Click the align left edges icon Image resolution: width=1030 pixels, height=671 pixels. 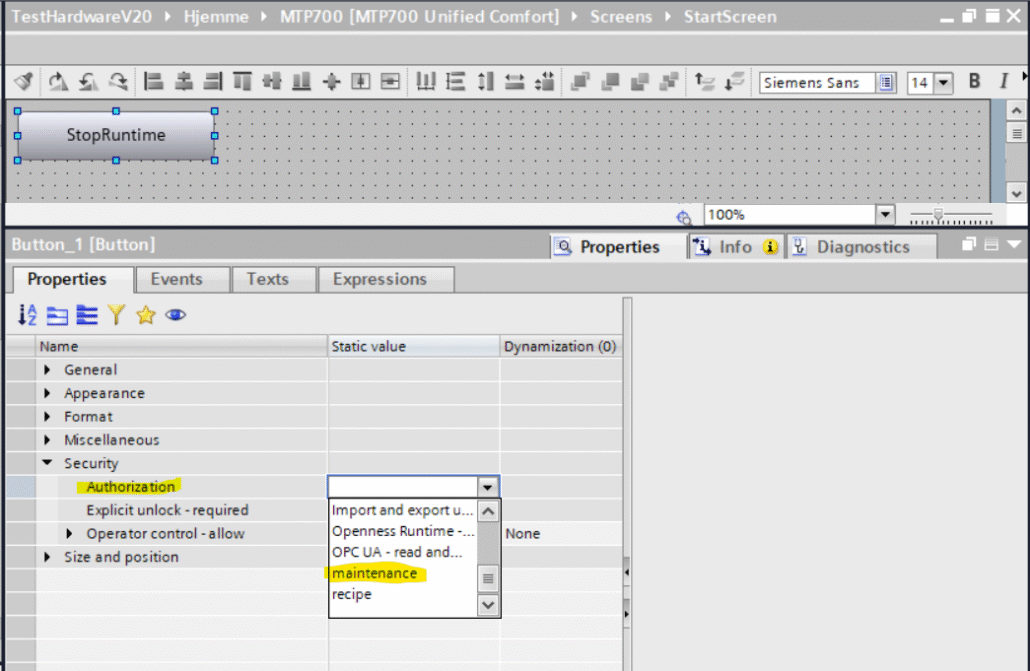(153, 83)
